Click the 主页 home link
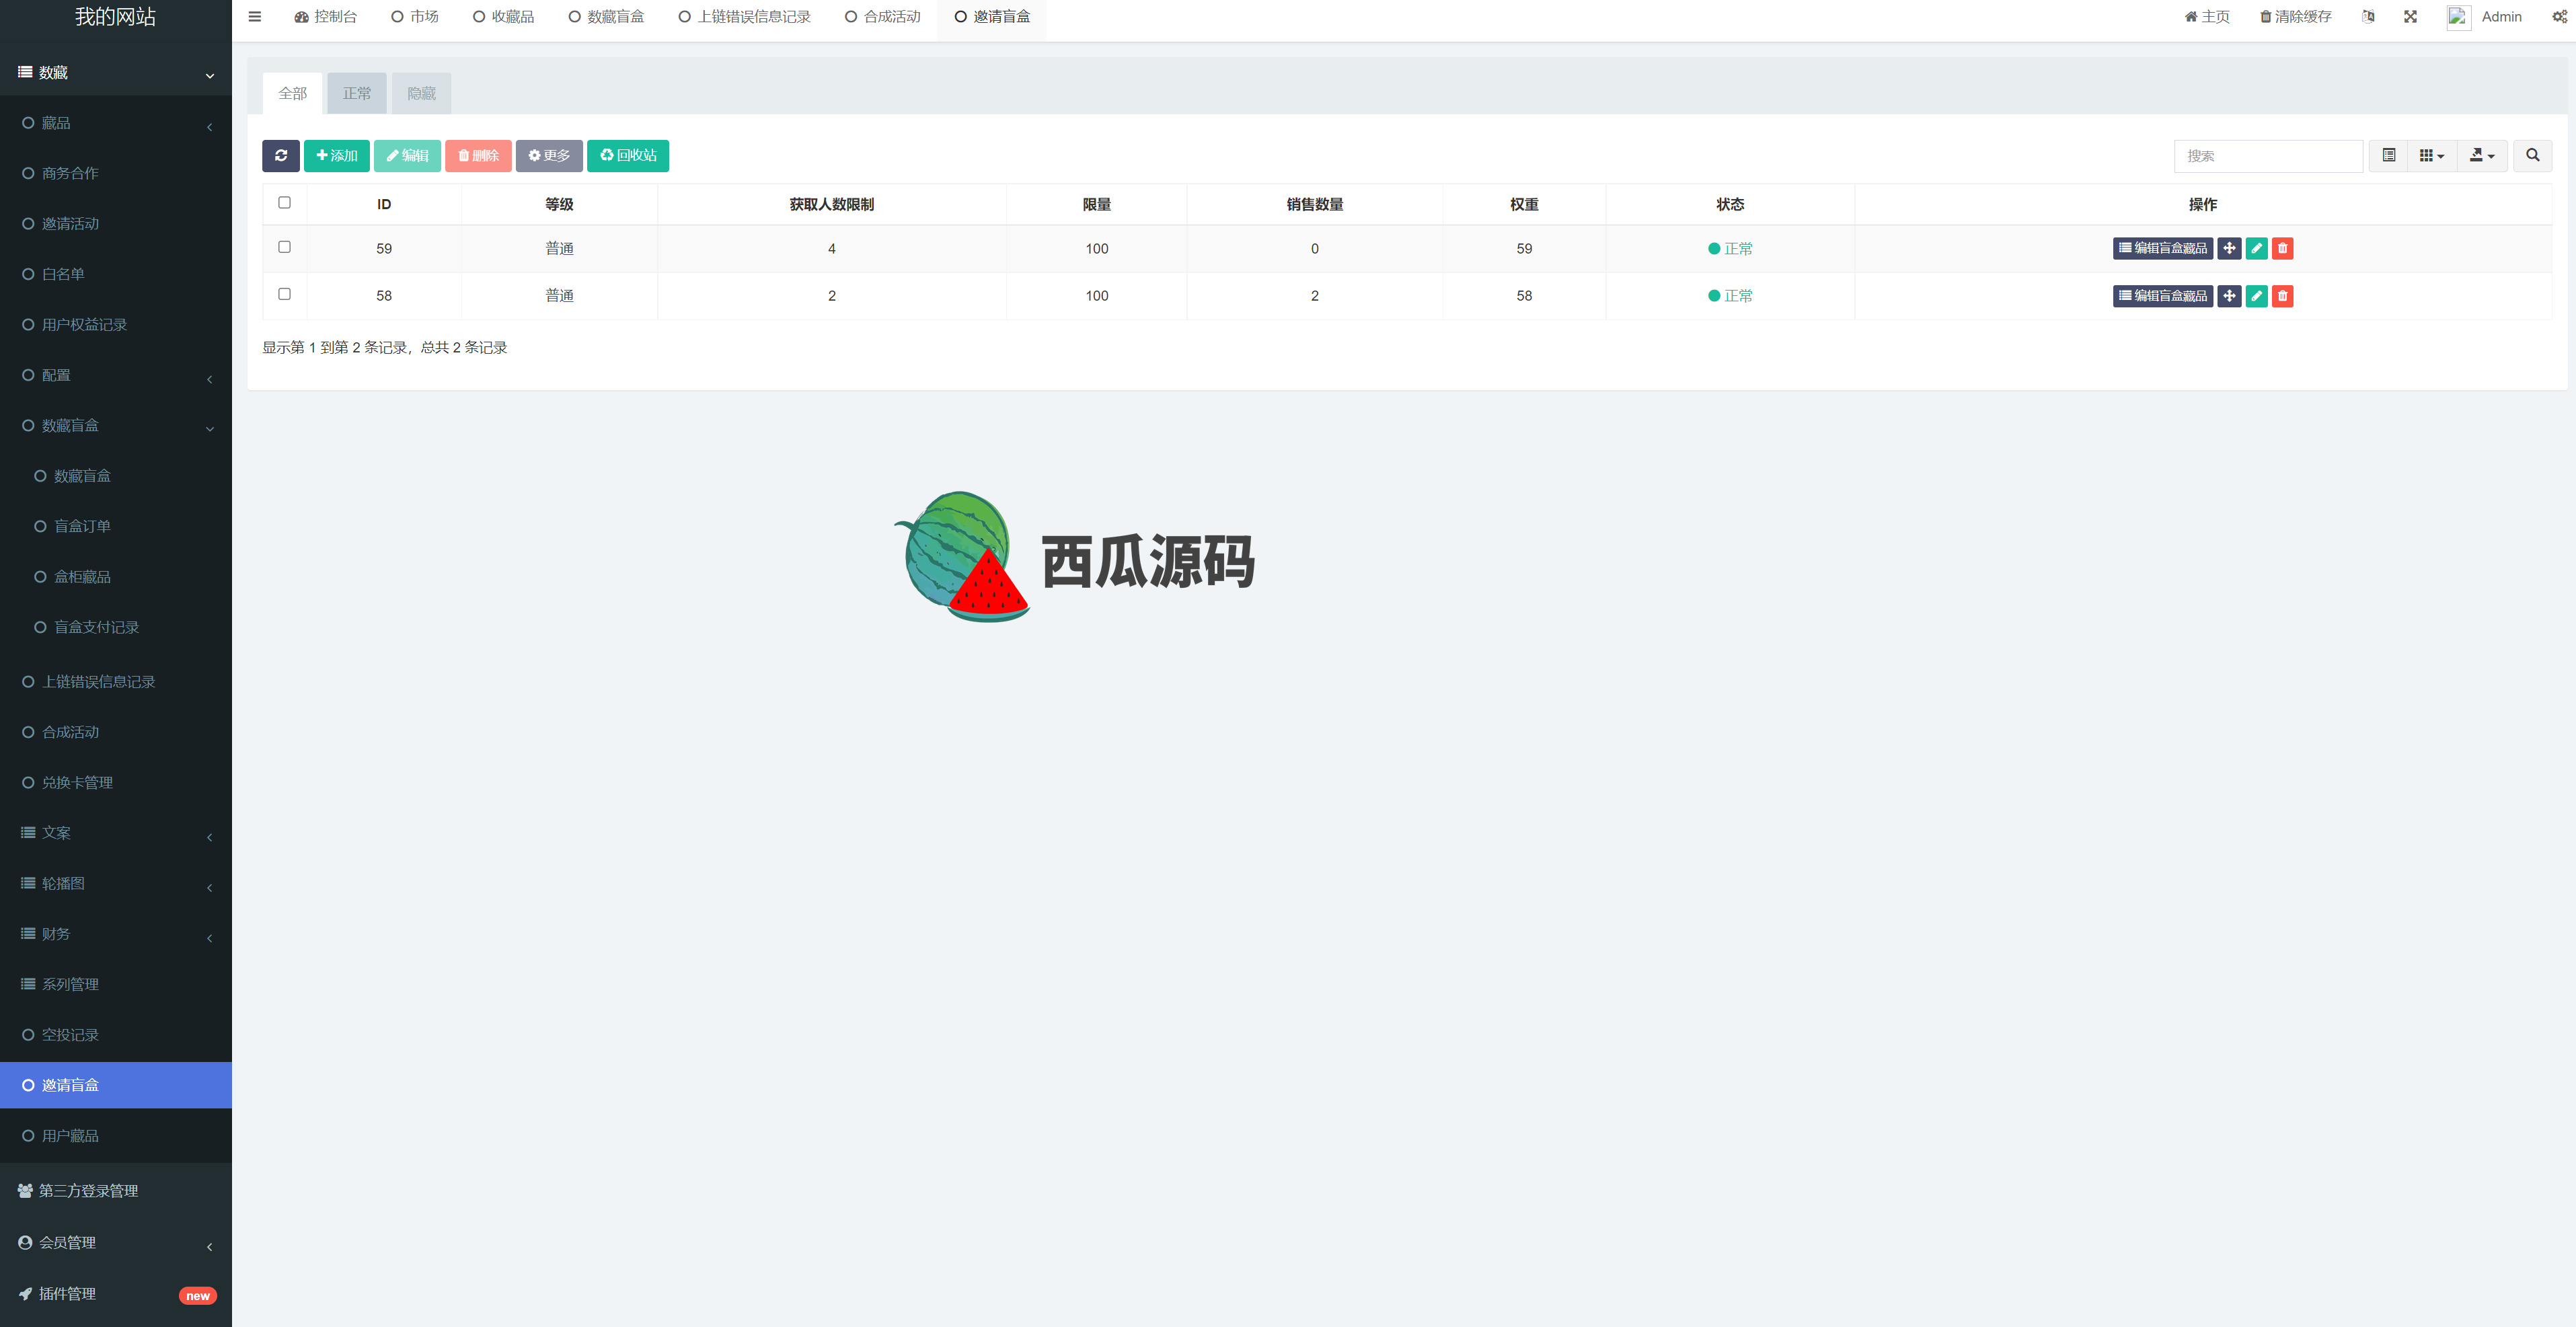The width and height of the screenshot is (2576, 1327). (2207, 17)
